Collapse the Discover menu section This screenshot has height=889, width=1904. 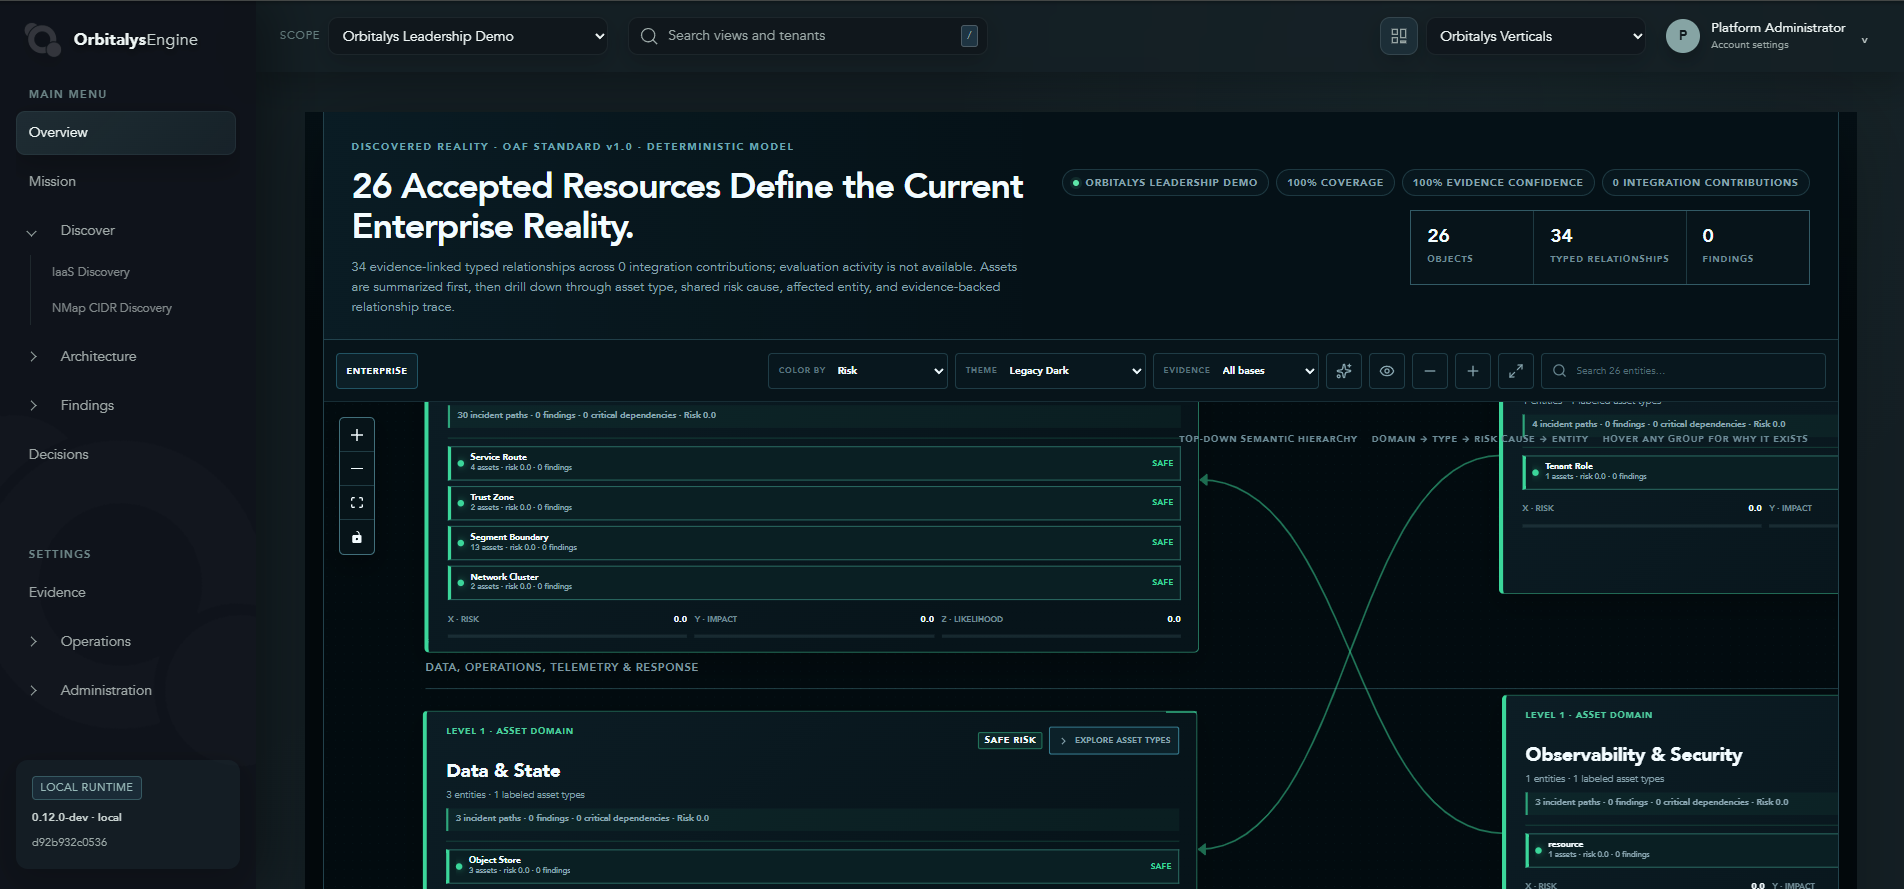[32, 232]
